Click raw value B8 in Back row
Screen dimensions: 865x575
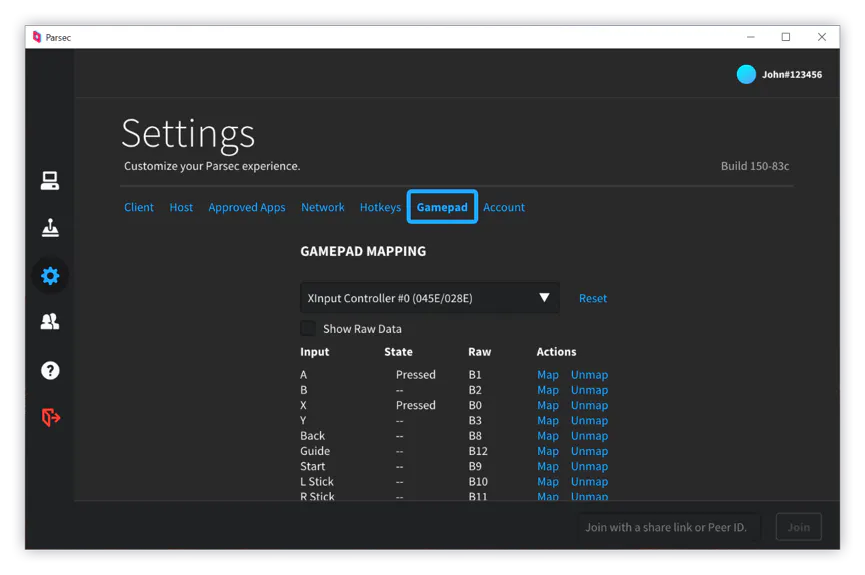pyautogui.click(x=475, y=436)
